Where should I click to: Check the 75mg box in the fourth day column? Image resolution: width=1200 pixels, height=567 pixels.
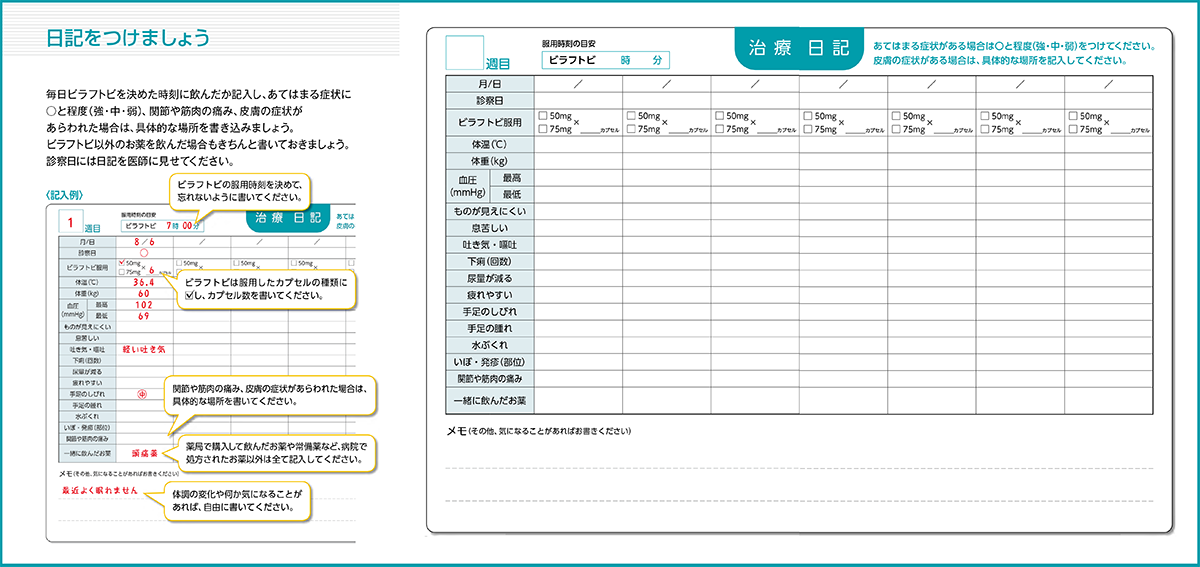click(x=807, y=129)
